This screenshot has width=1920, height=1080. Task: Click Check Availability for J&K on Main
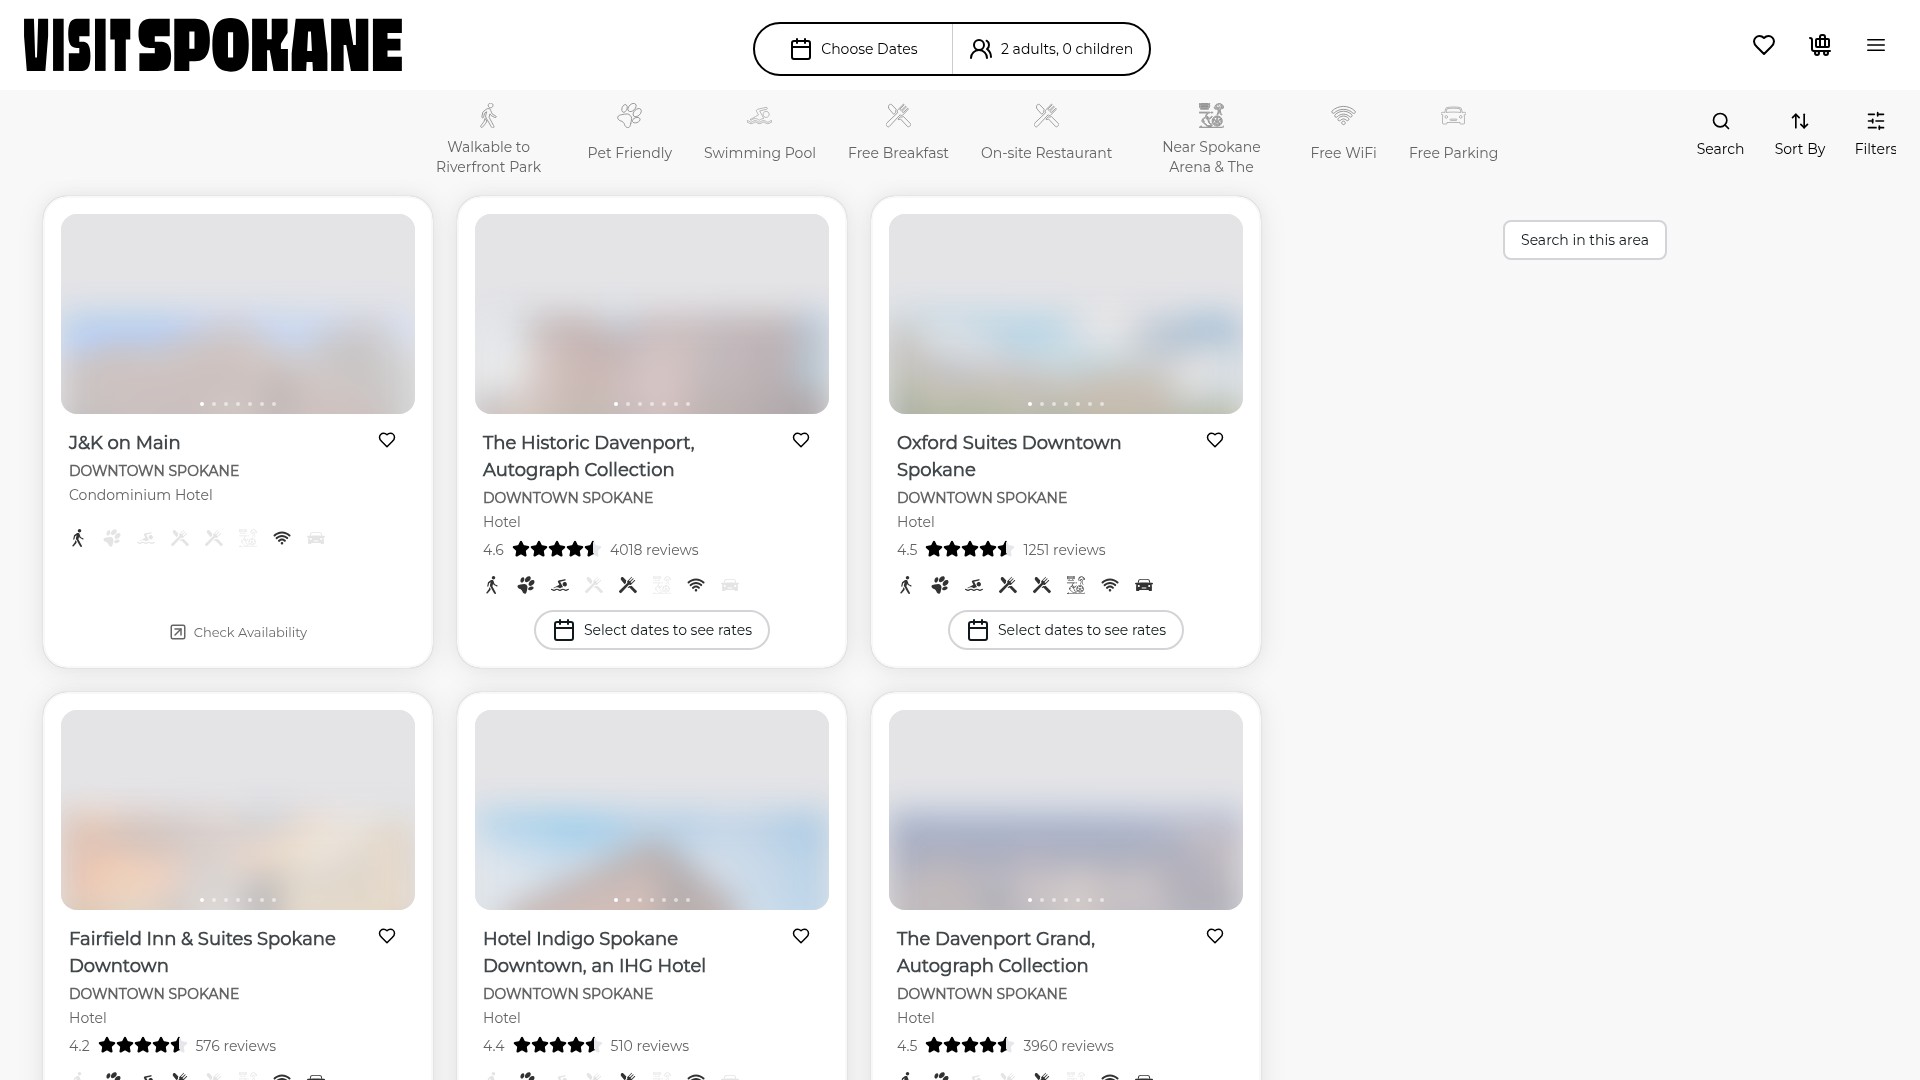point(238,632)
